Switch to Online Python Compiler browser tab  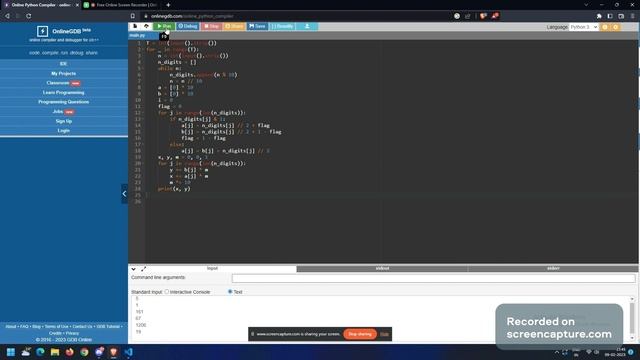40,5
